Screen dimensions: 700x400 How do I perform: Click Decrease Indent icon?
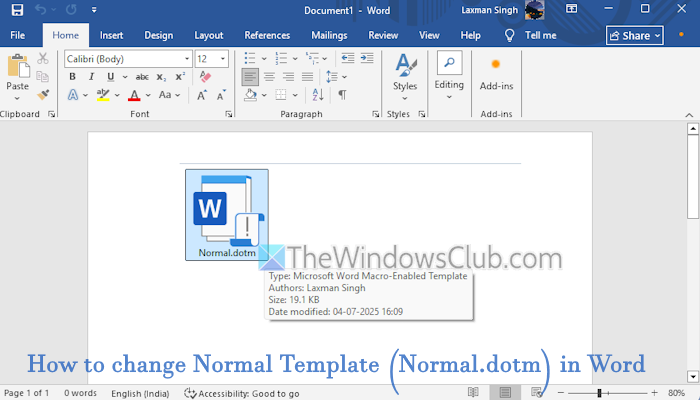coord(347,58)
